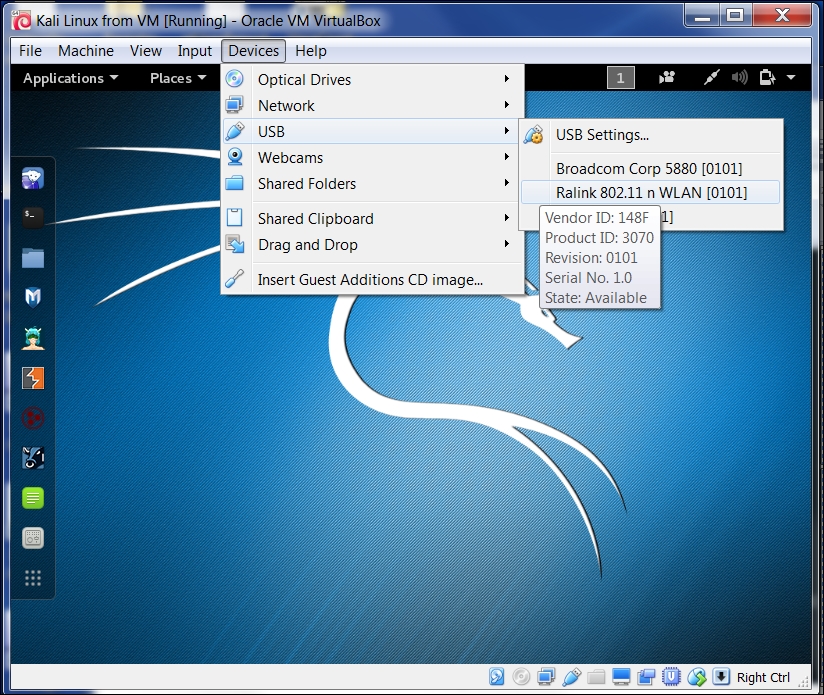This screenshot has height=695, width=824.
Task: Launch the Terminal from the sidebar
Action: click(33, 217)
